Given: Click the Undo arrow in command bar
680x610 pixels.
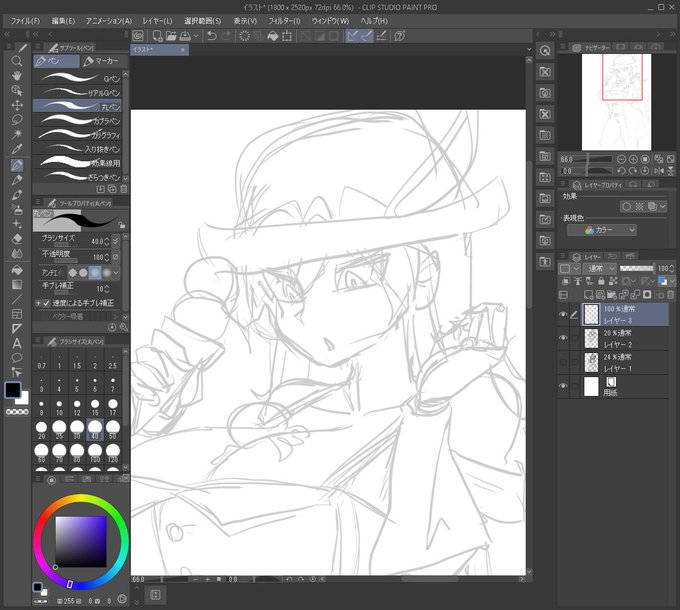Looking at the screenshot, I should (x=212, y=36).
